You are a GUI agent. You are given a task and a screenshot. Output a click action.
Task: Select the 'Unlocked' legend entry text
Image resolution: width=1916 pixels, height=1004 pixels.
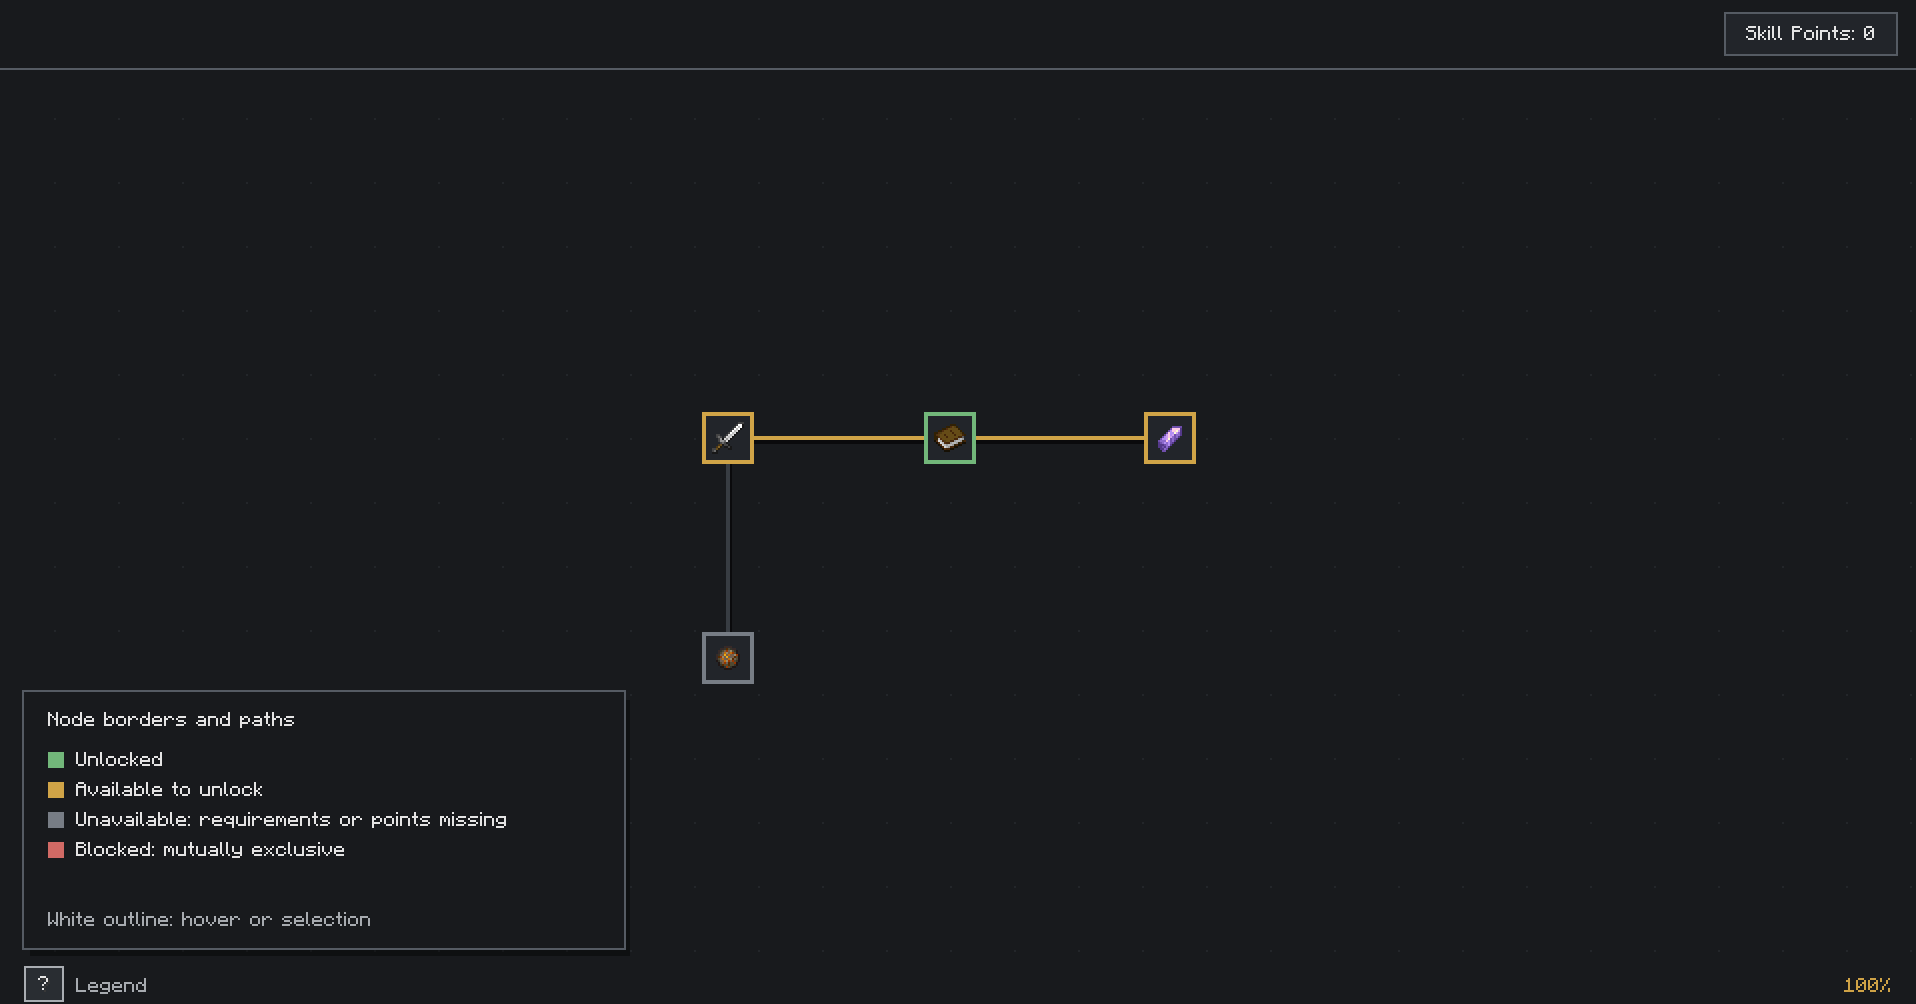point(118,759)
